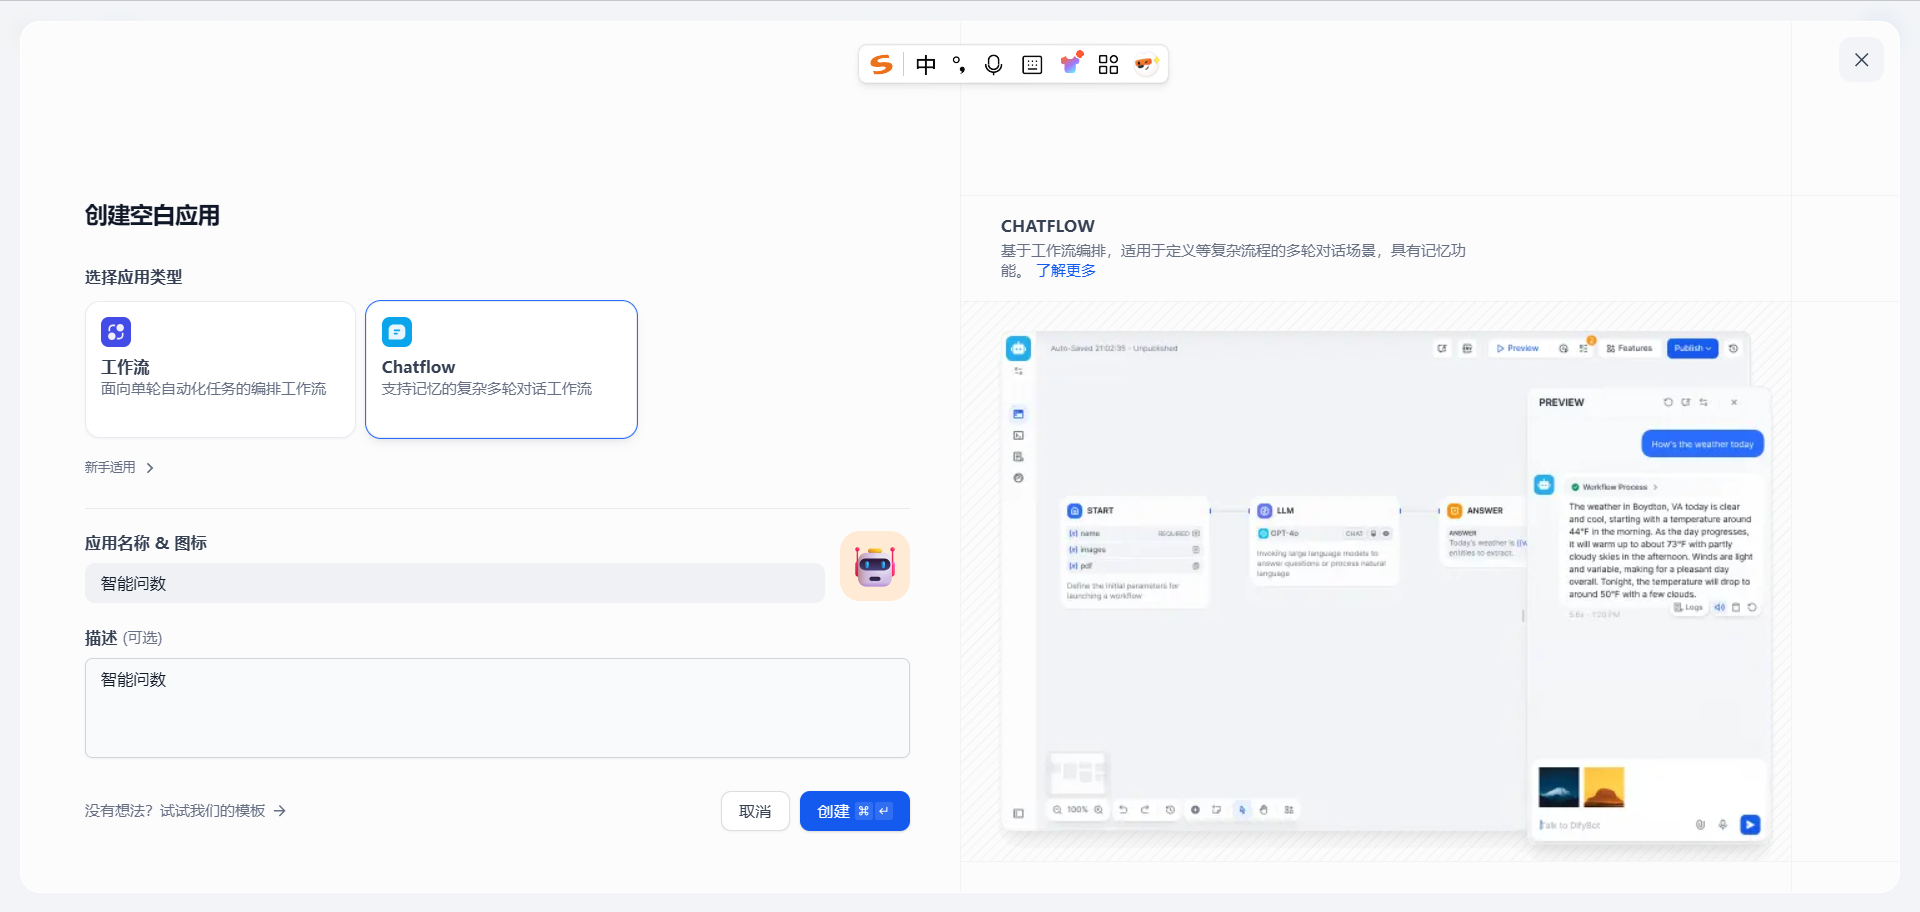This screenshot has height=912, width=1920.
Task: Click the app name input field
Action: click(x=455, y=583)
